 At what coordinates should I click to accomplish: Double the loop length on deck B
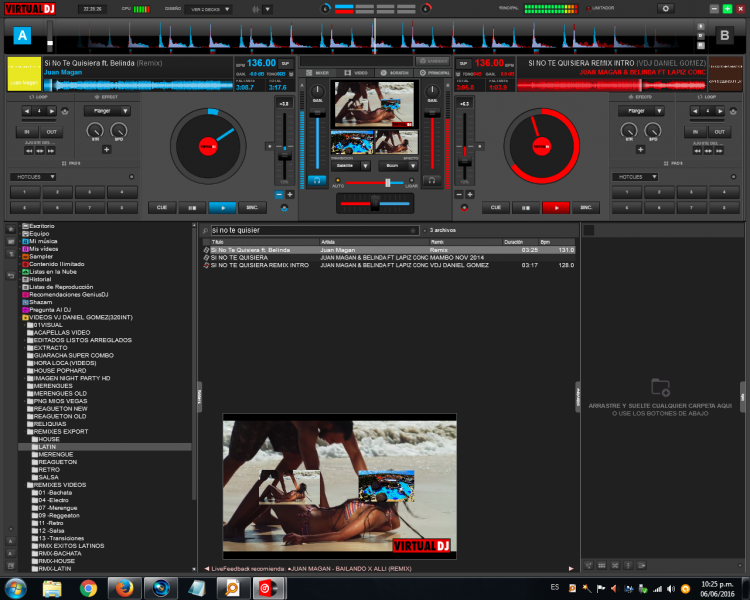pos(720,111)
